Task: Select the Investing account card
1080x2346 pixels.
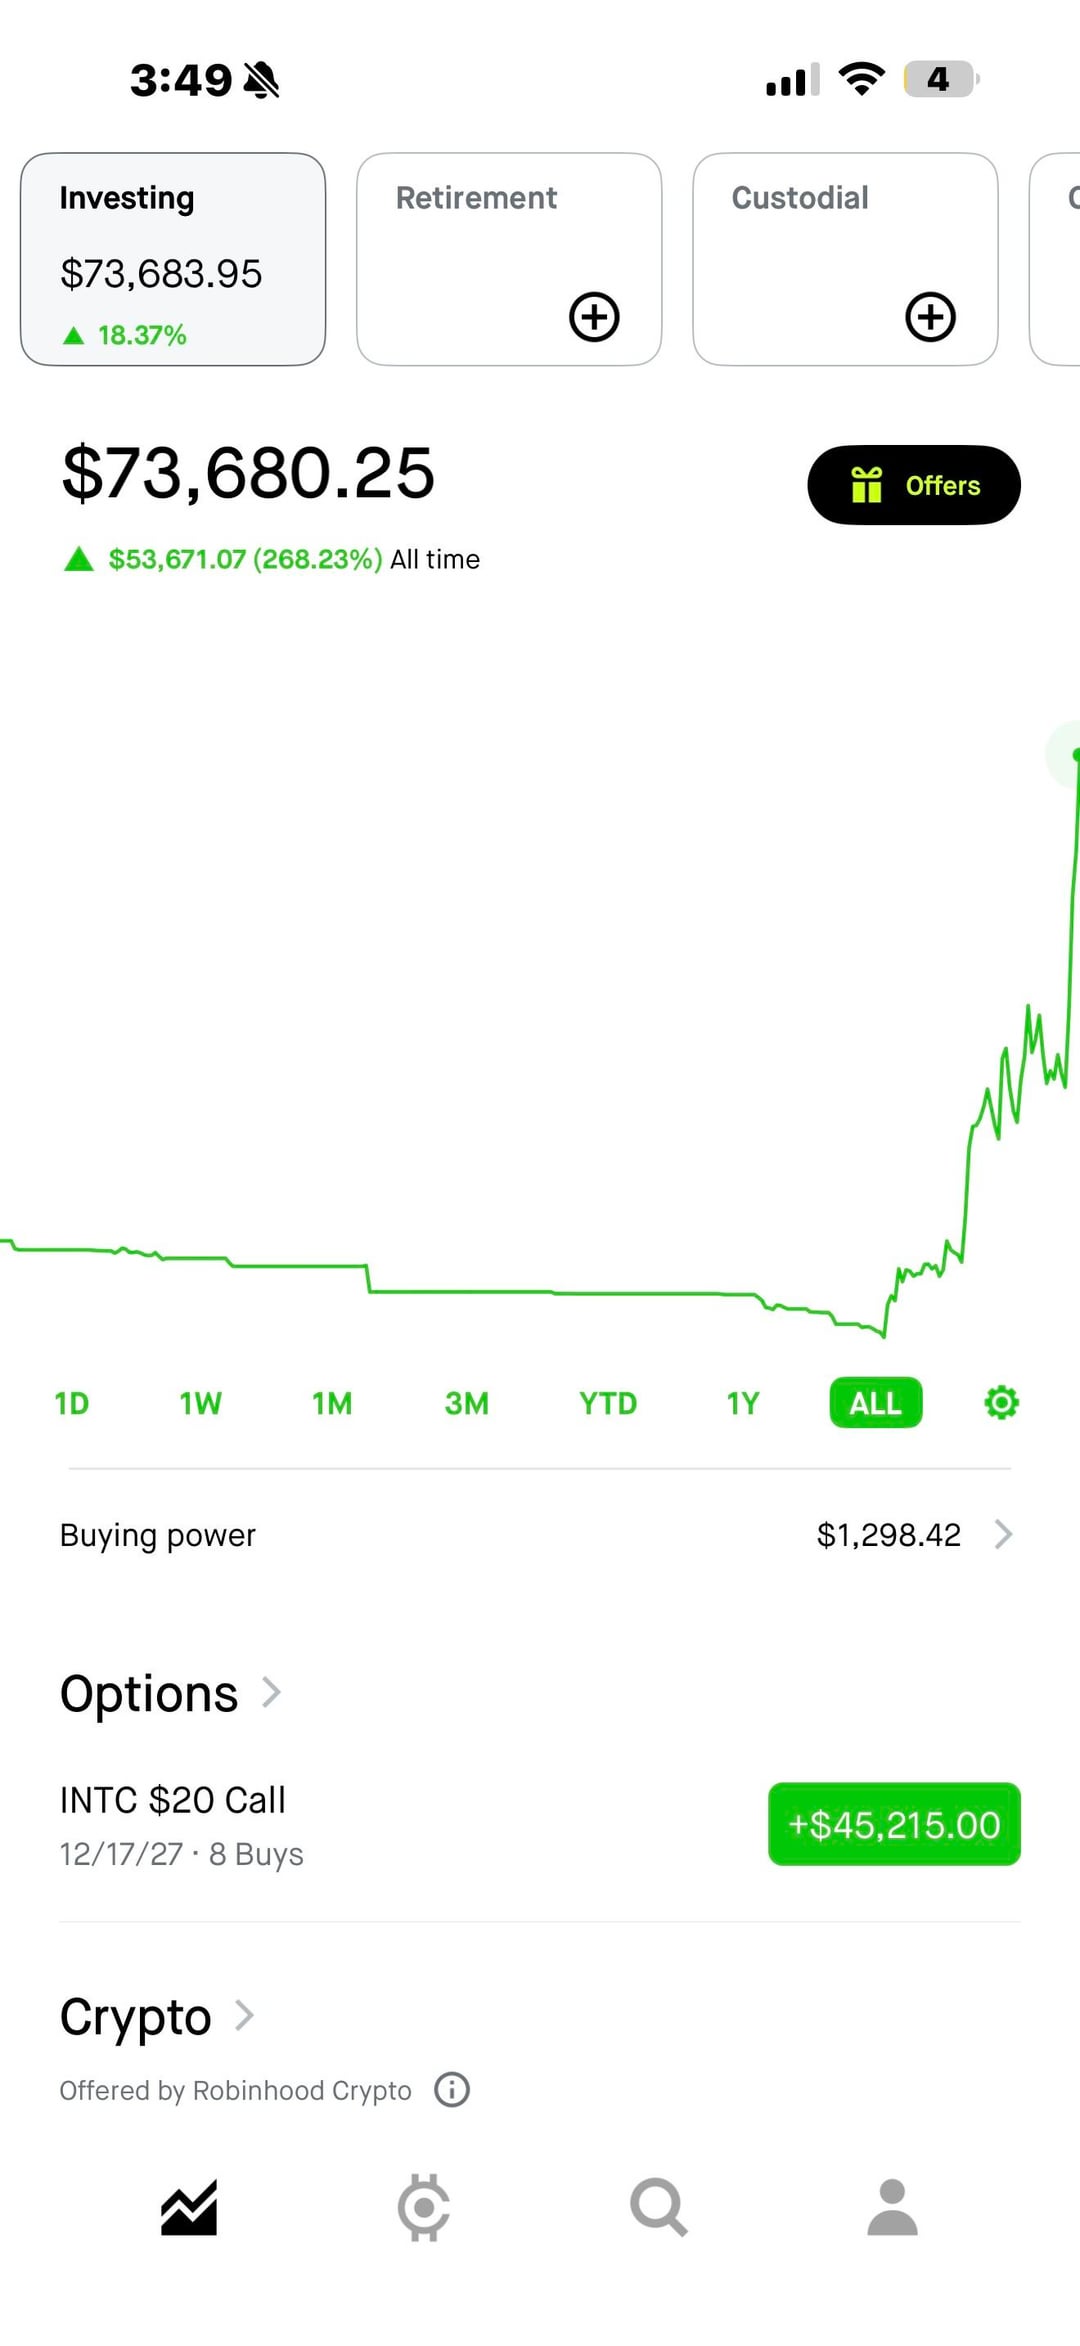Action: point(173,259)
